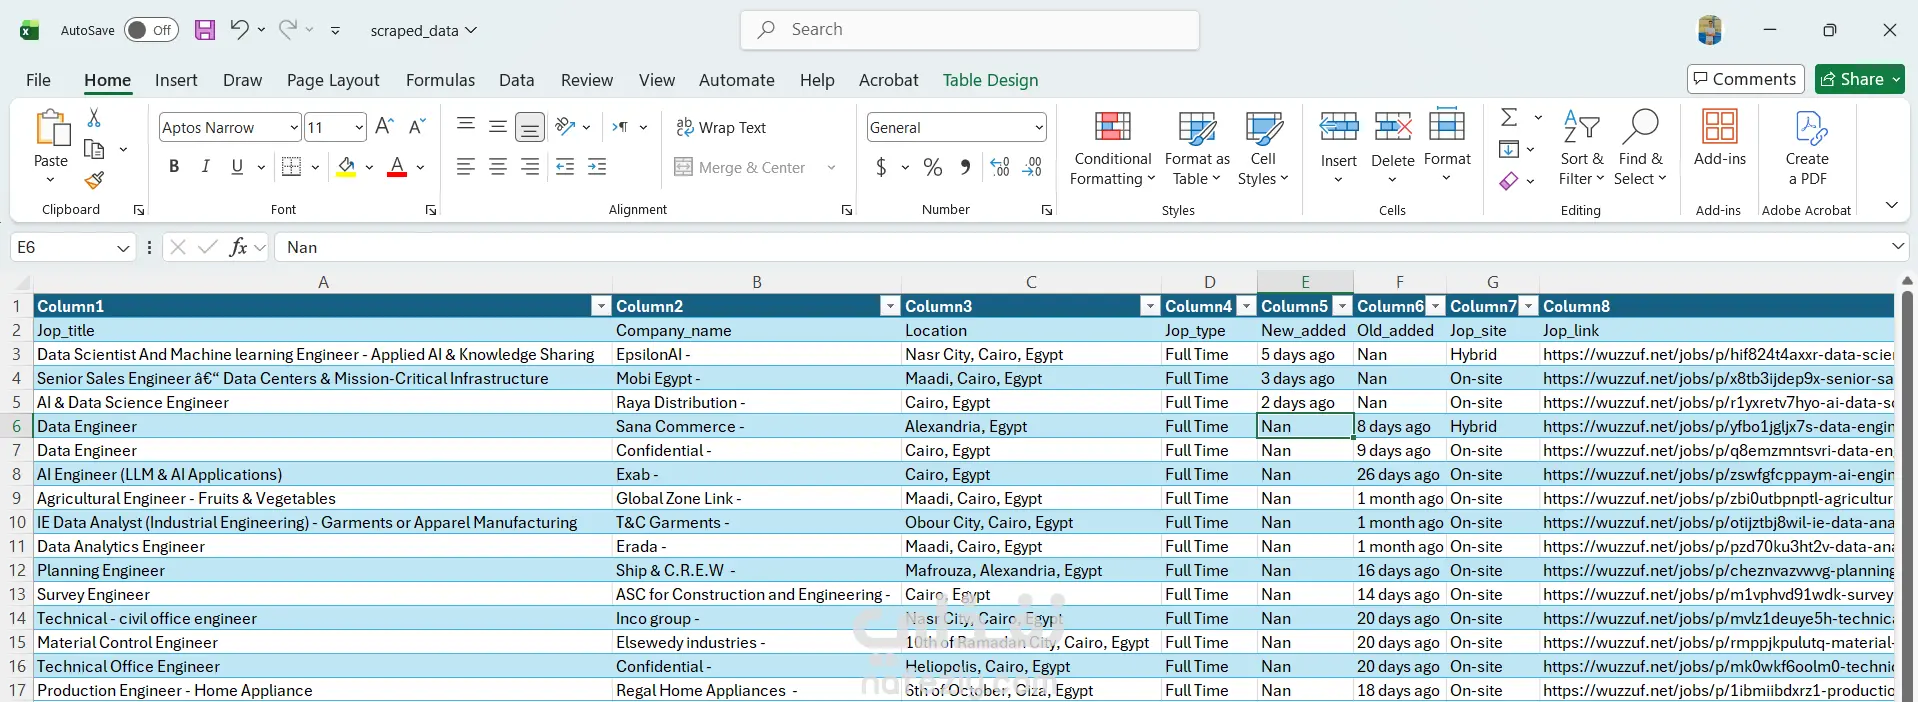Viewport: 1918px width, 702px height.
Task: Click Find & Select
Action: pyautogui.click(x=1640, y=148)
